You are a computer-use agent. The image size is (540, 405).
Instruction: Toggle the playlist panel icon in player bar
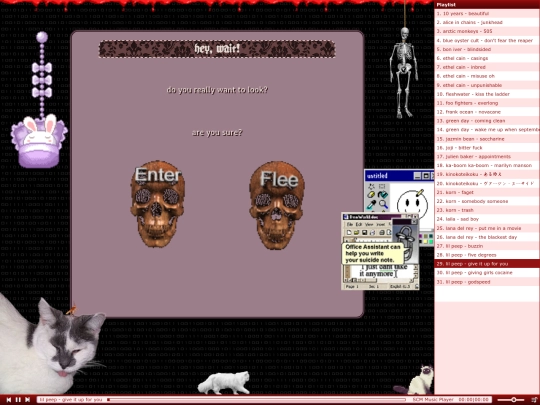click(x=534, y=399)
